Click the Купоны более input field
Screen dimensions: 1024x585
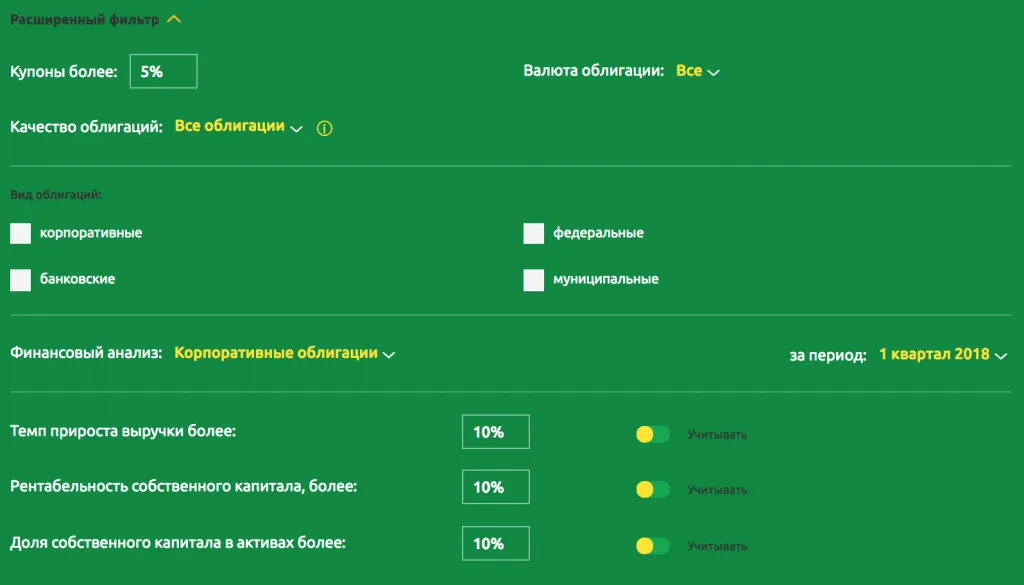pos(163,72)
